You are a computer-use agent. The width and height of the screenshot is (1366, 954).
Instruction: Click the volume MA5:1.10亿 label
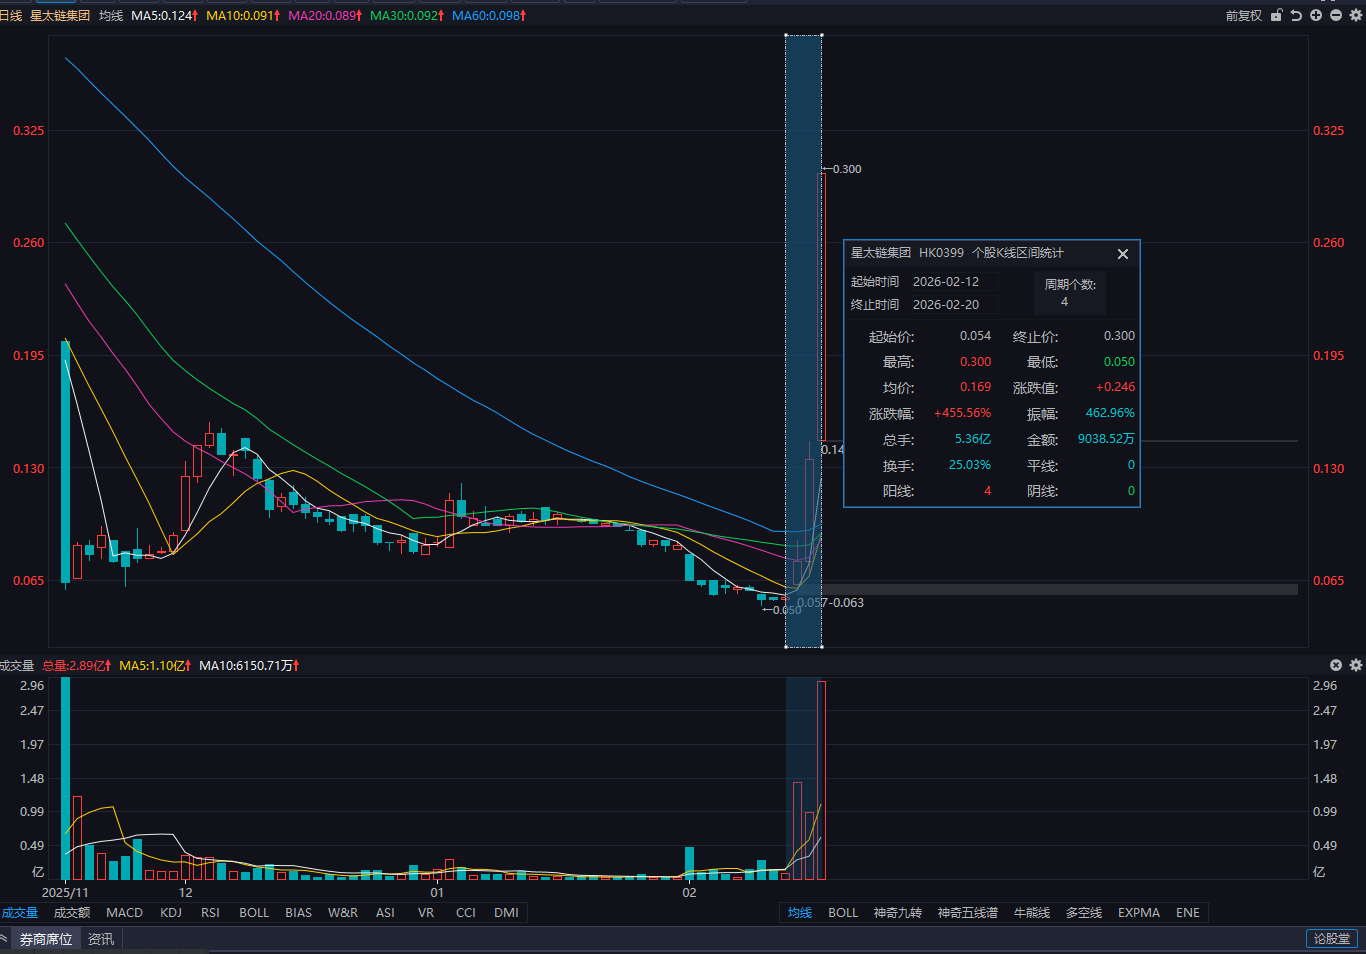click(155, 666)
